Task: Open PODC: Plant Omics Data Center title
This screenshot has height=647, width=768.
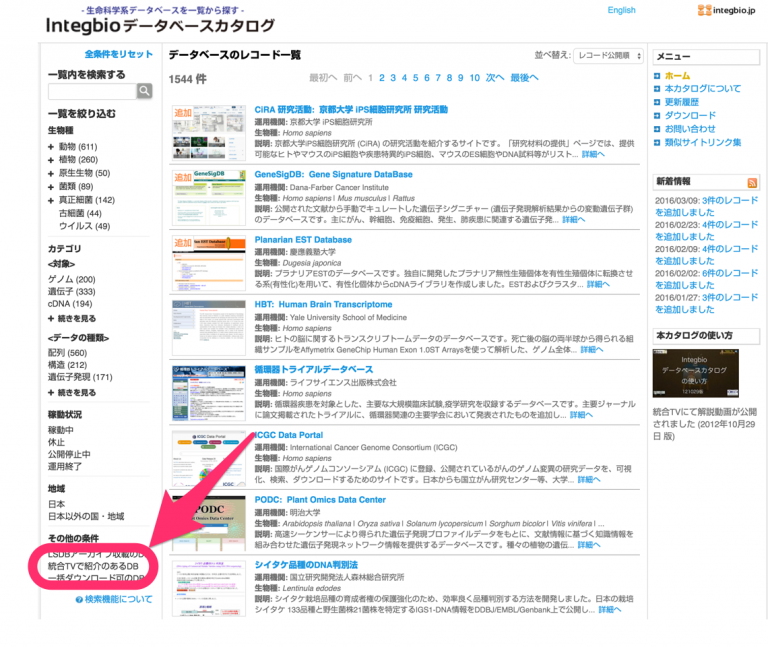Action: coord(320,500)
